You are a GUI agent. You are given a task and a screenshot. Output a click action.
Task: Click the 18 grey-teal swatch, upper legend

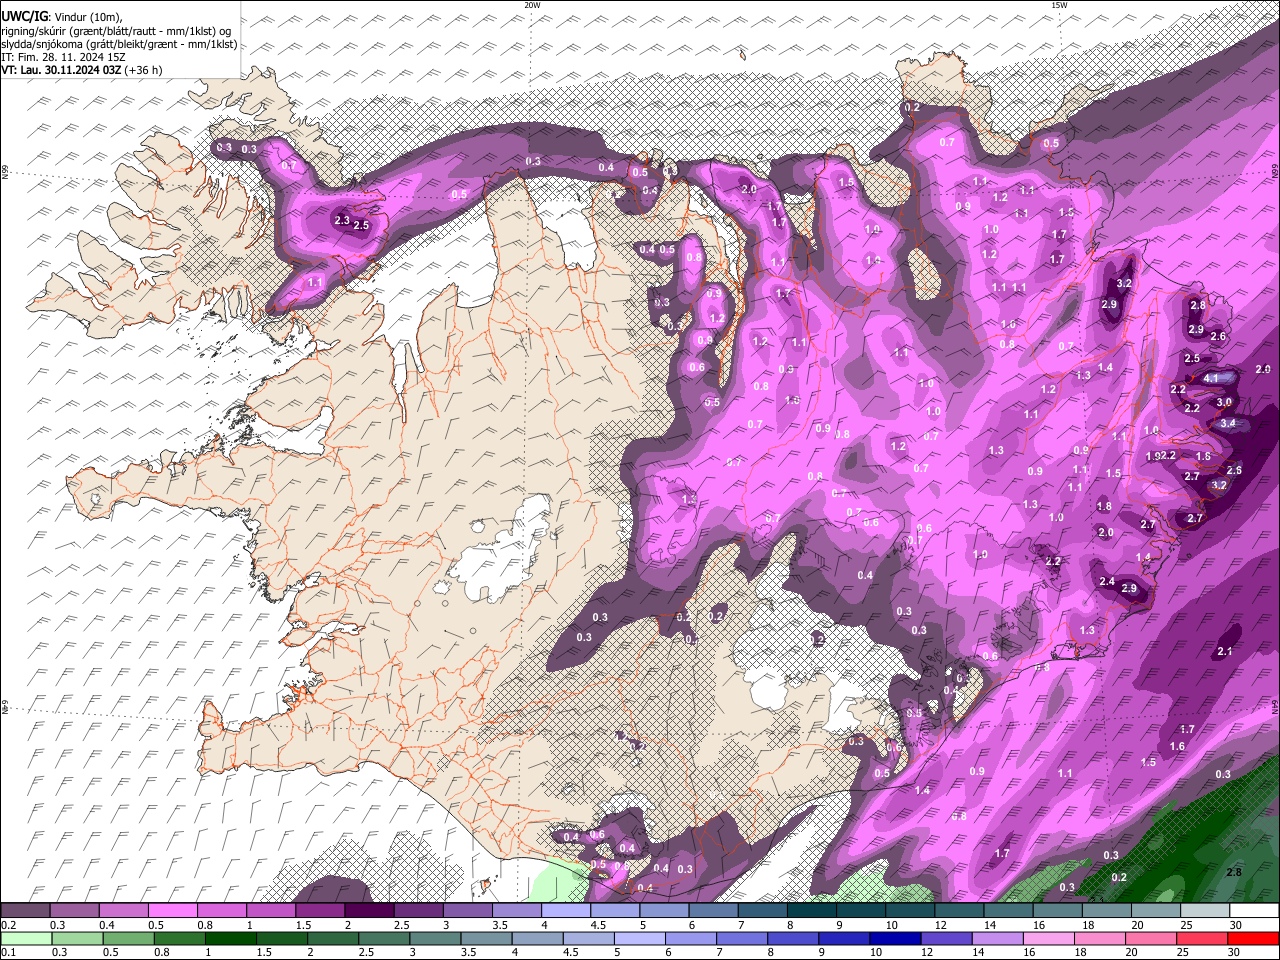click(x=1106, y=911)
